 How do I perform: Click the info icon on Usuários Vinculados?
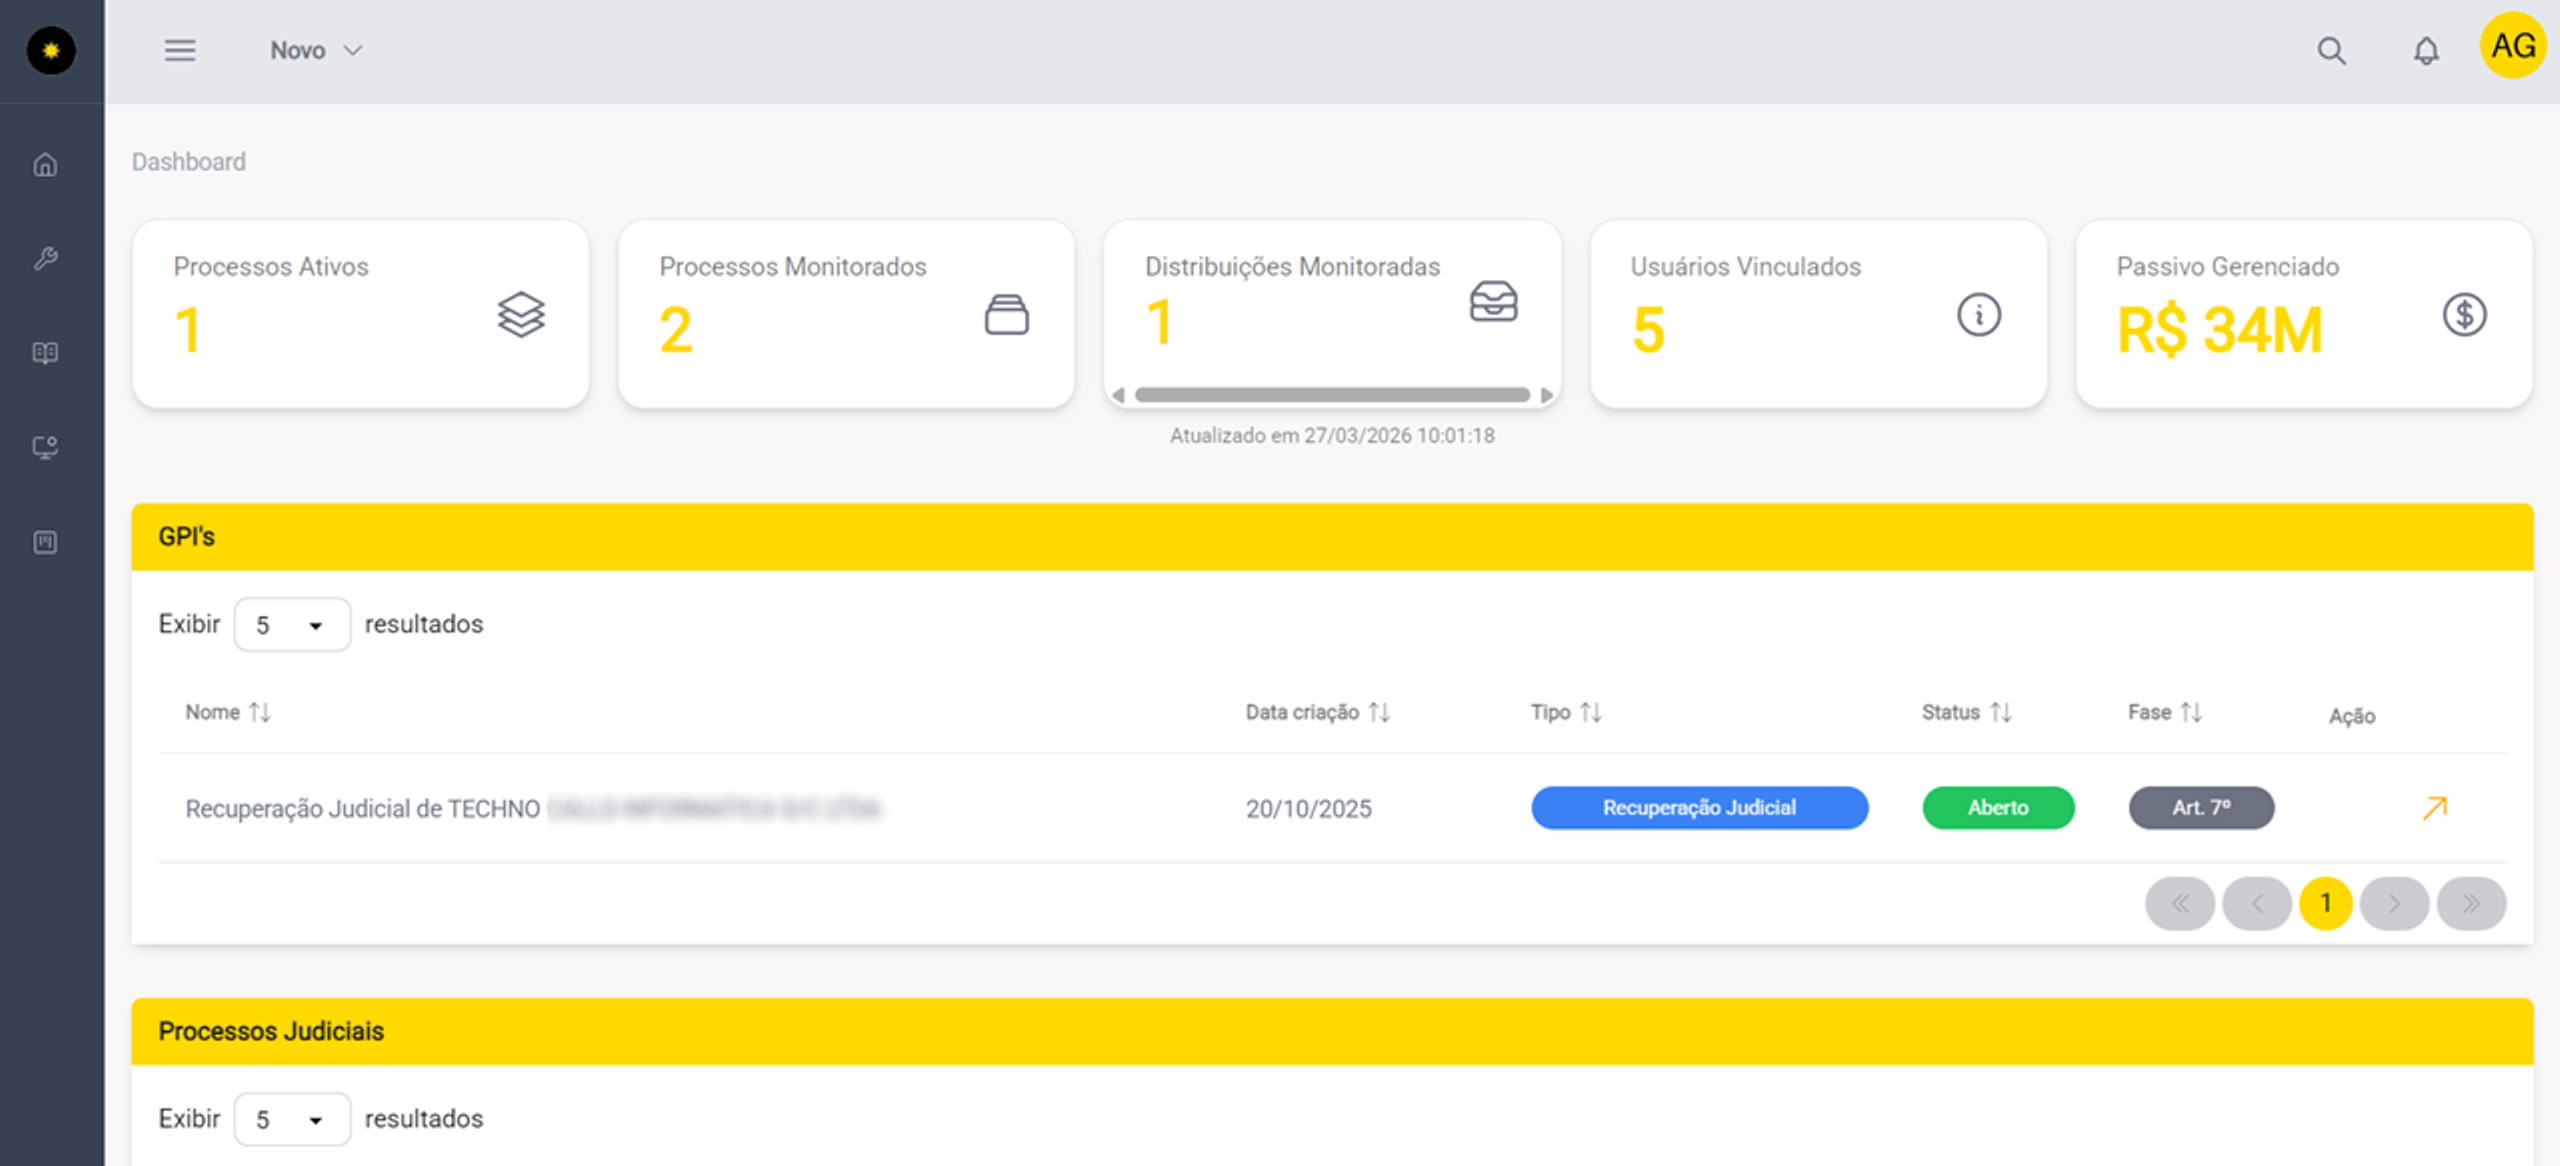tap(1978, 315)
